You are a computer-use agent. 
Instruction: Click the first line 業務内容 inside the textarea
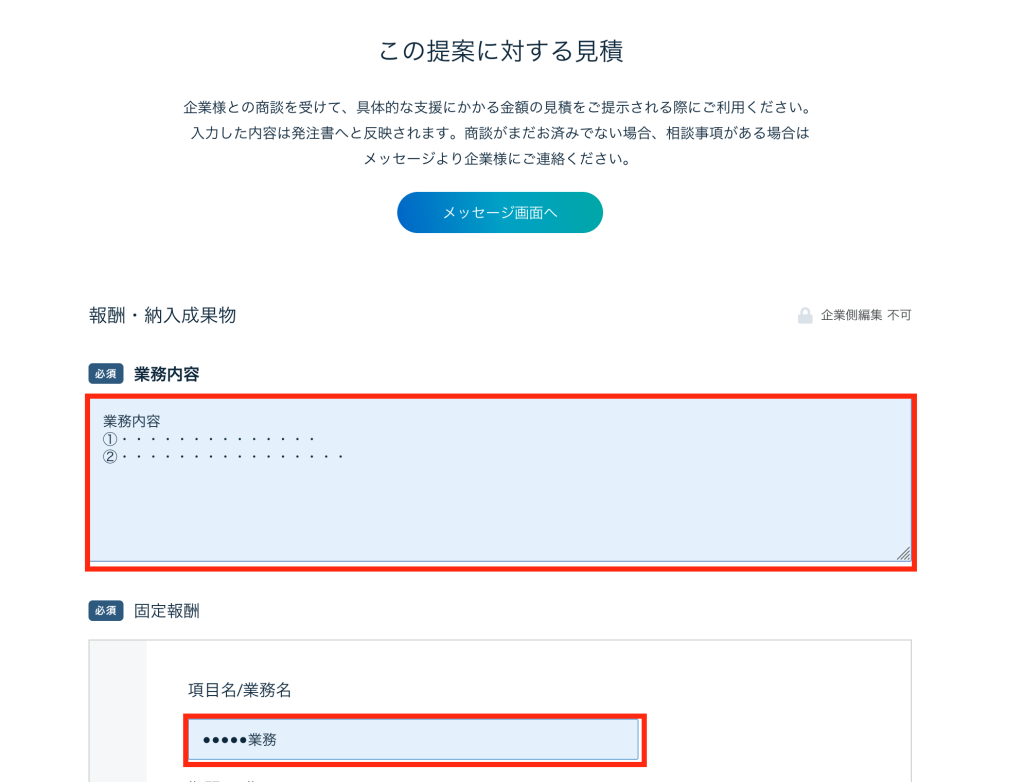tap(132, 421)
